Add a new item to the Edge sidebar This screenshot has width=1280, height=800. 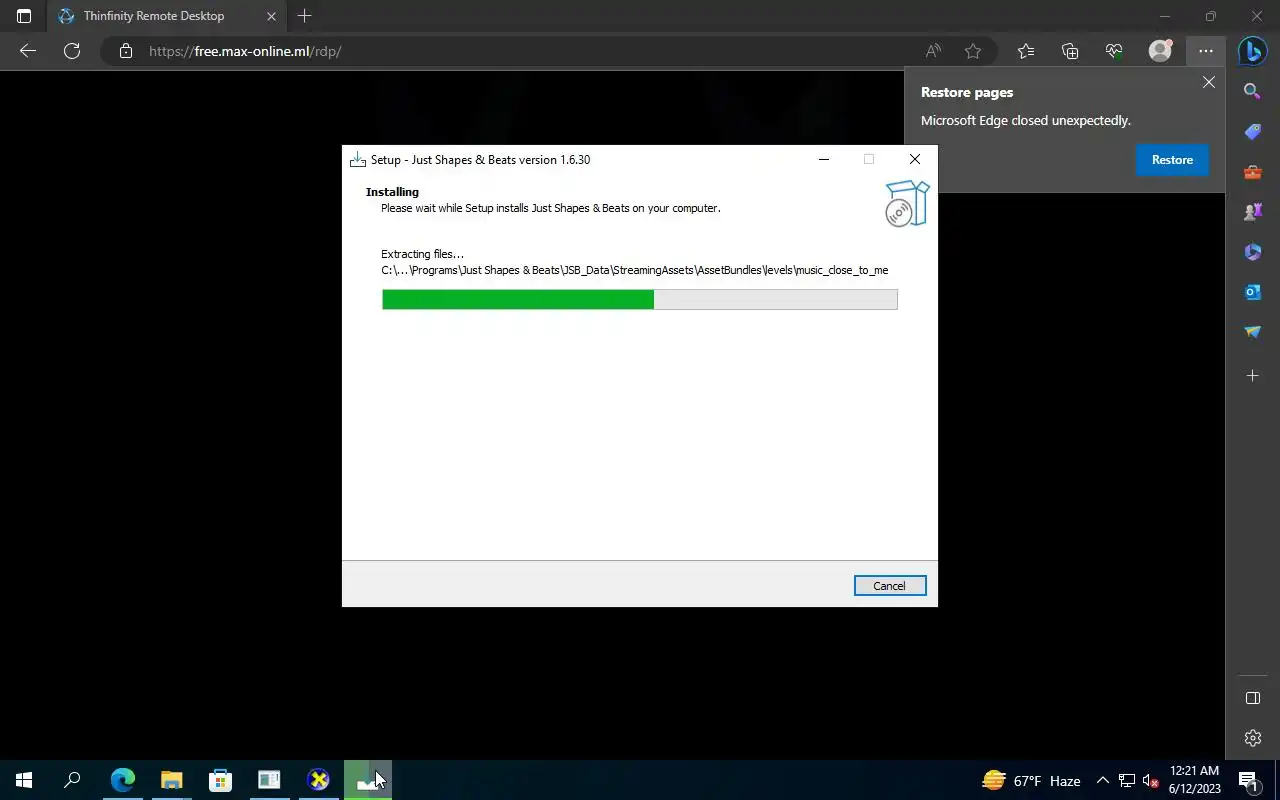point(1253,376)
